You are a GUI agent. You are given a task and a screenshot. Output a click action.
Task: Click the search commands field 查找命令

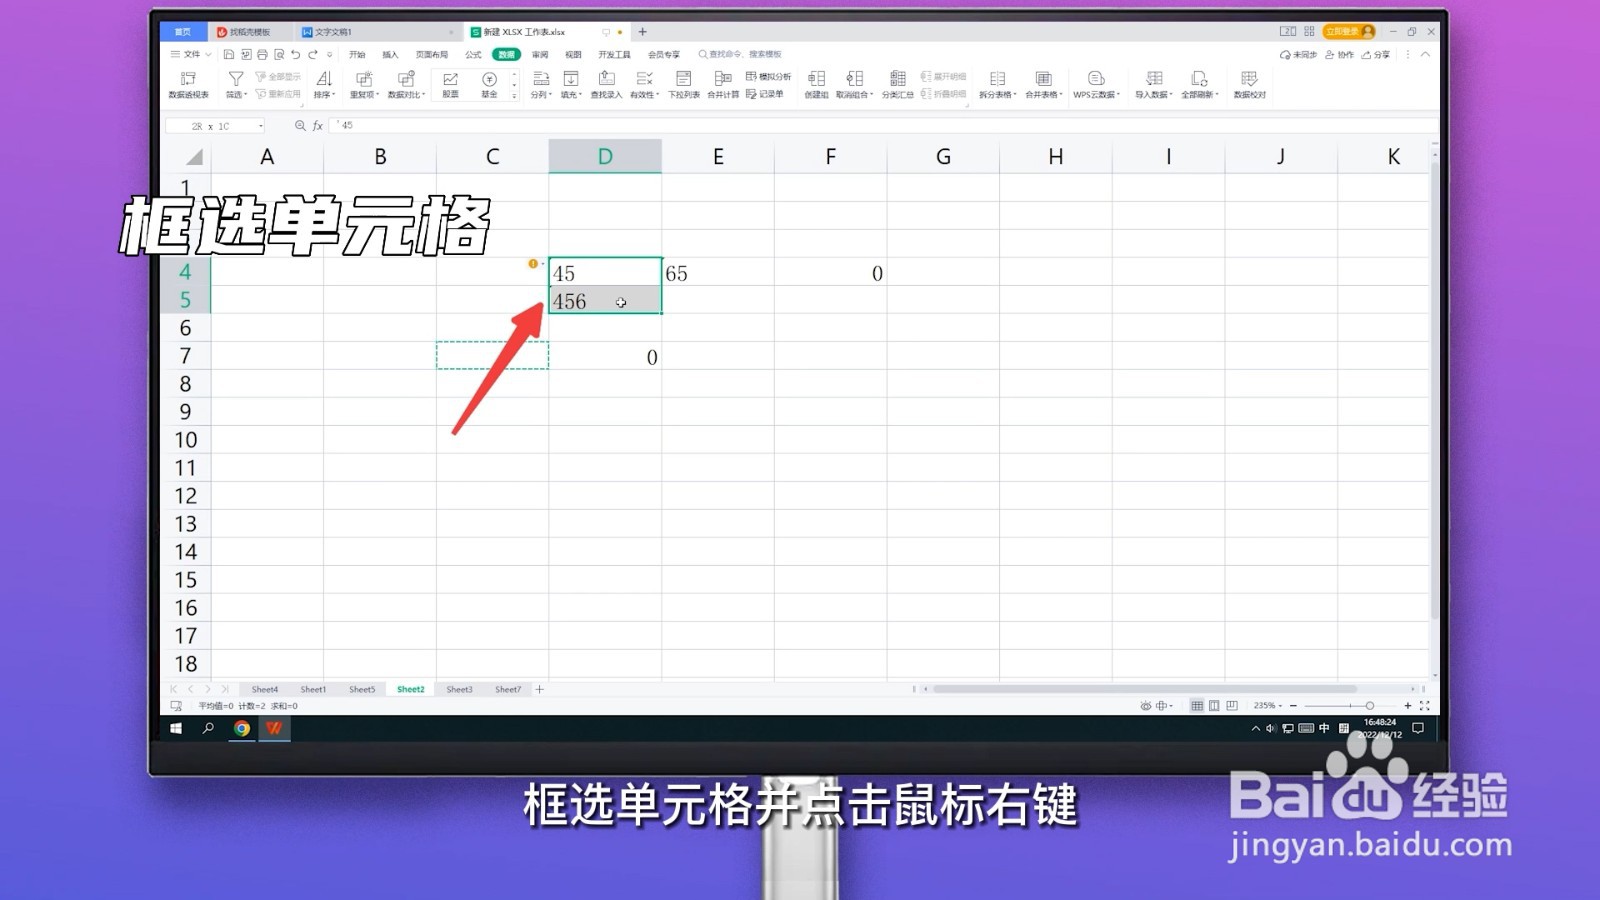(x=740, y=54)
